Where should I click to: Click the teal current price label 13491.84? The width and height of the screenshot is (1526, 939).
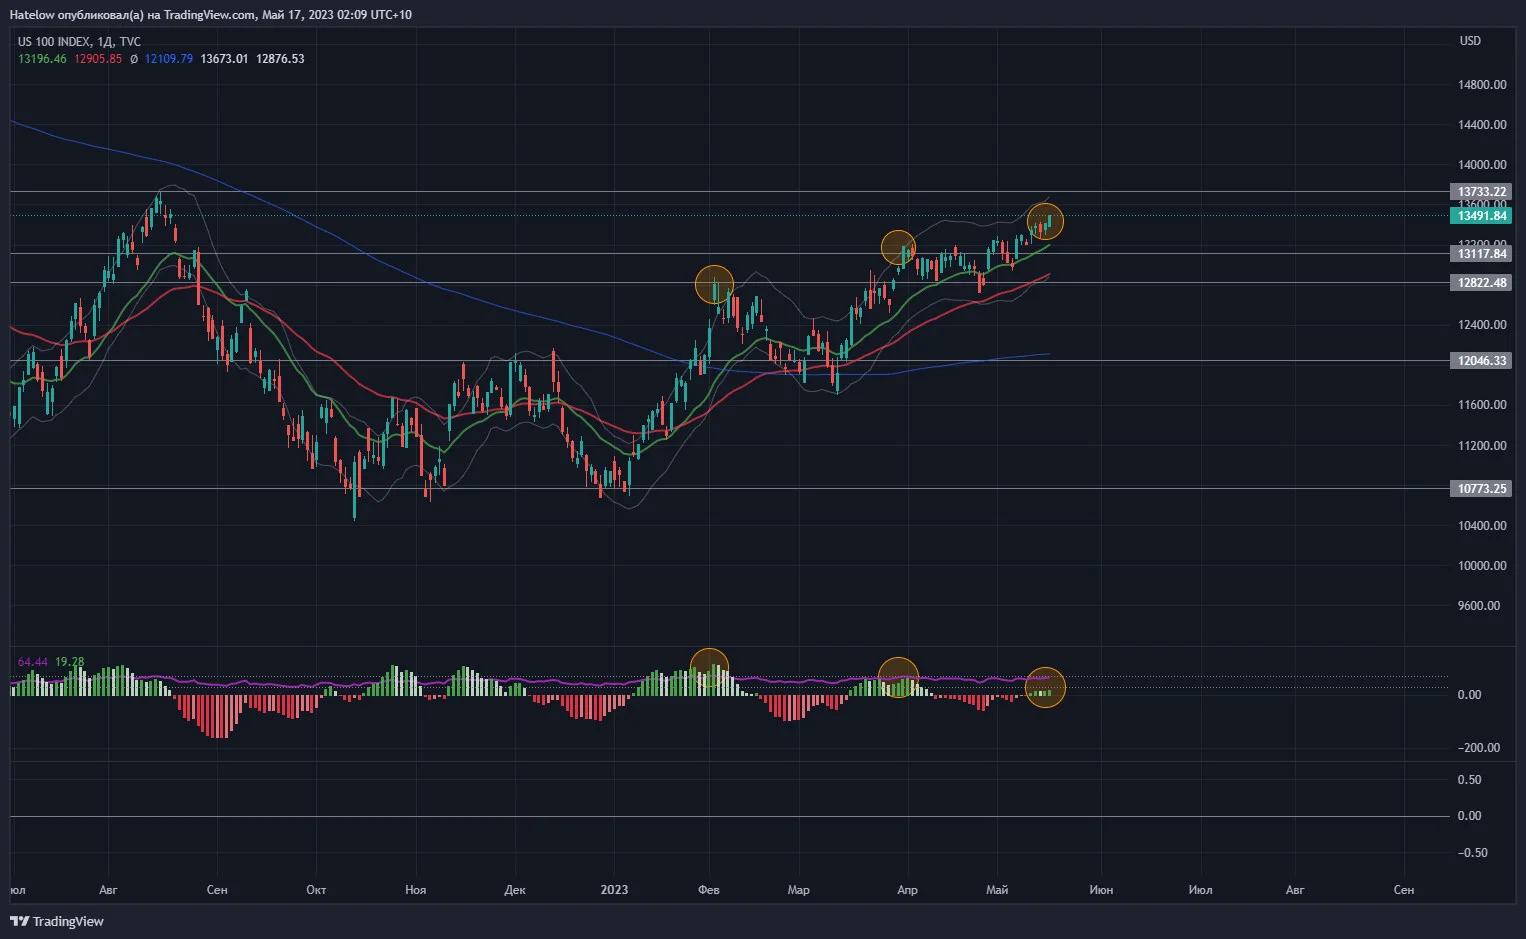(x=1481, y=216)
